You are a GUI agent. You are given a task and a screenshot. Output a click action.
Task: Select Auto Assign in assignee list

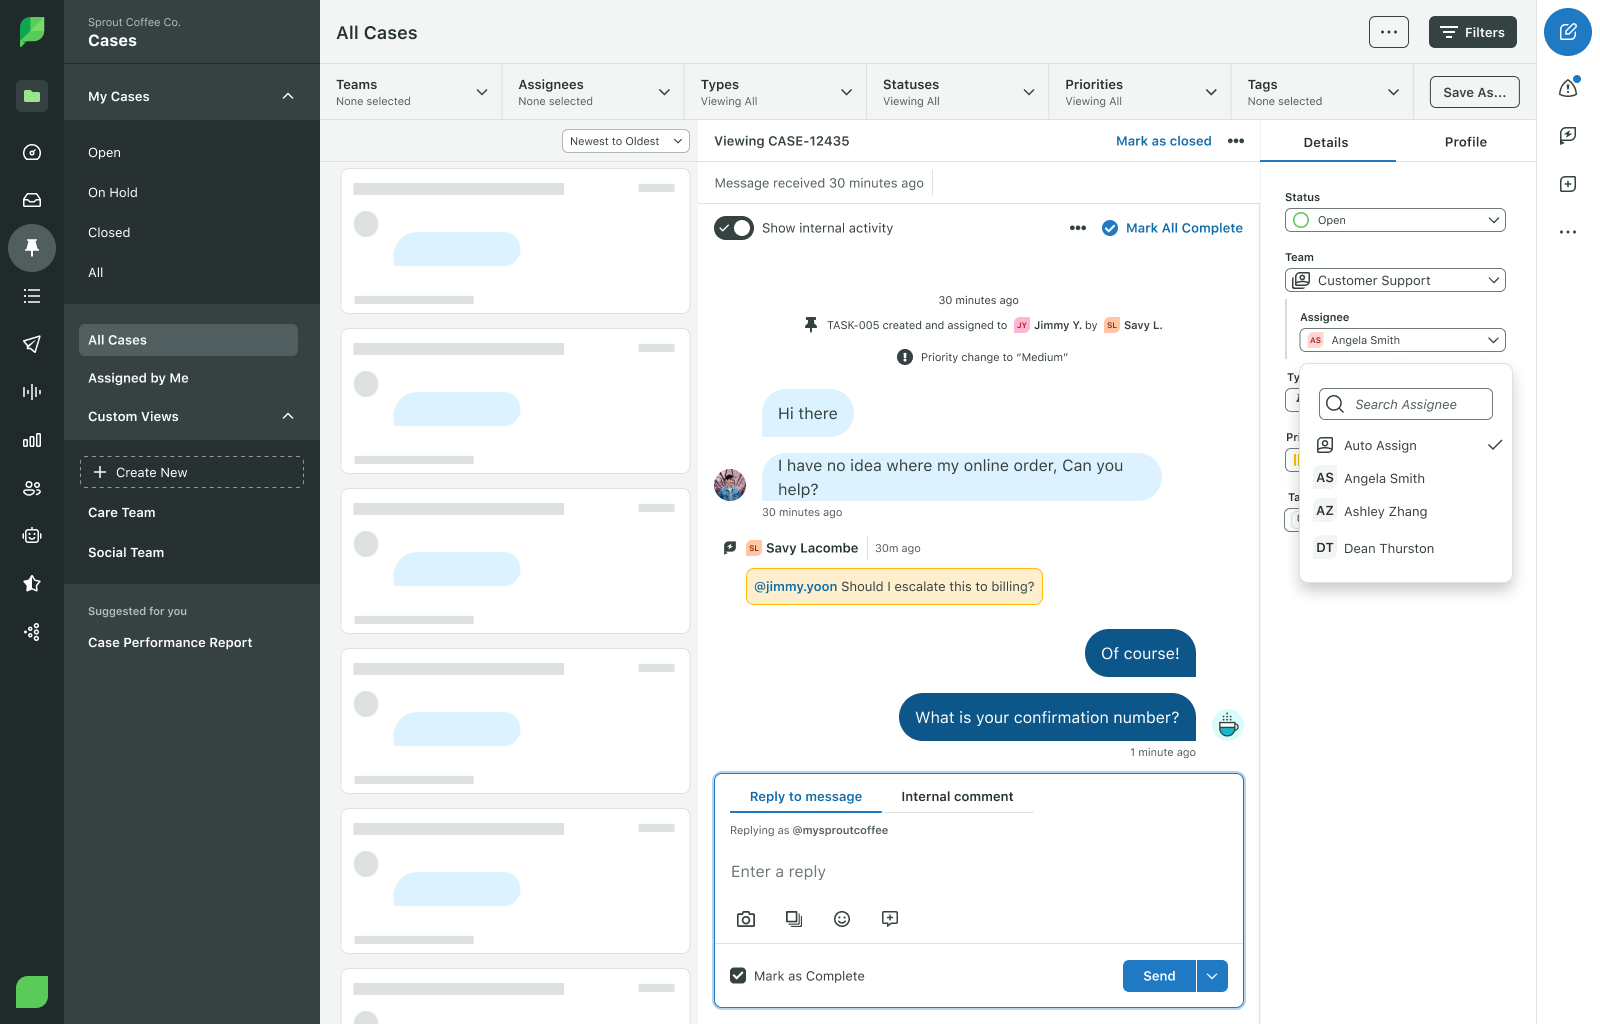(x=1380, y=446)
